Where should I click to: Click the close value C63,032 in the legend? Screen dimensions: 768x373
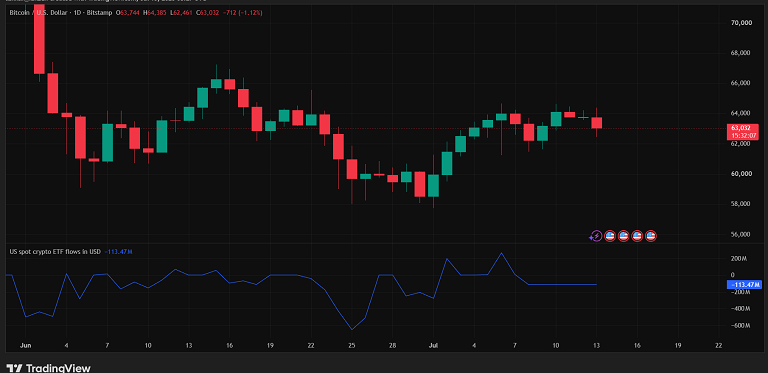[x=208, y=13]
